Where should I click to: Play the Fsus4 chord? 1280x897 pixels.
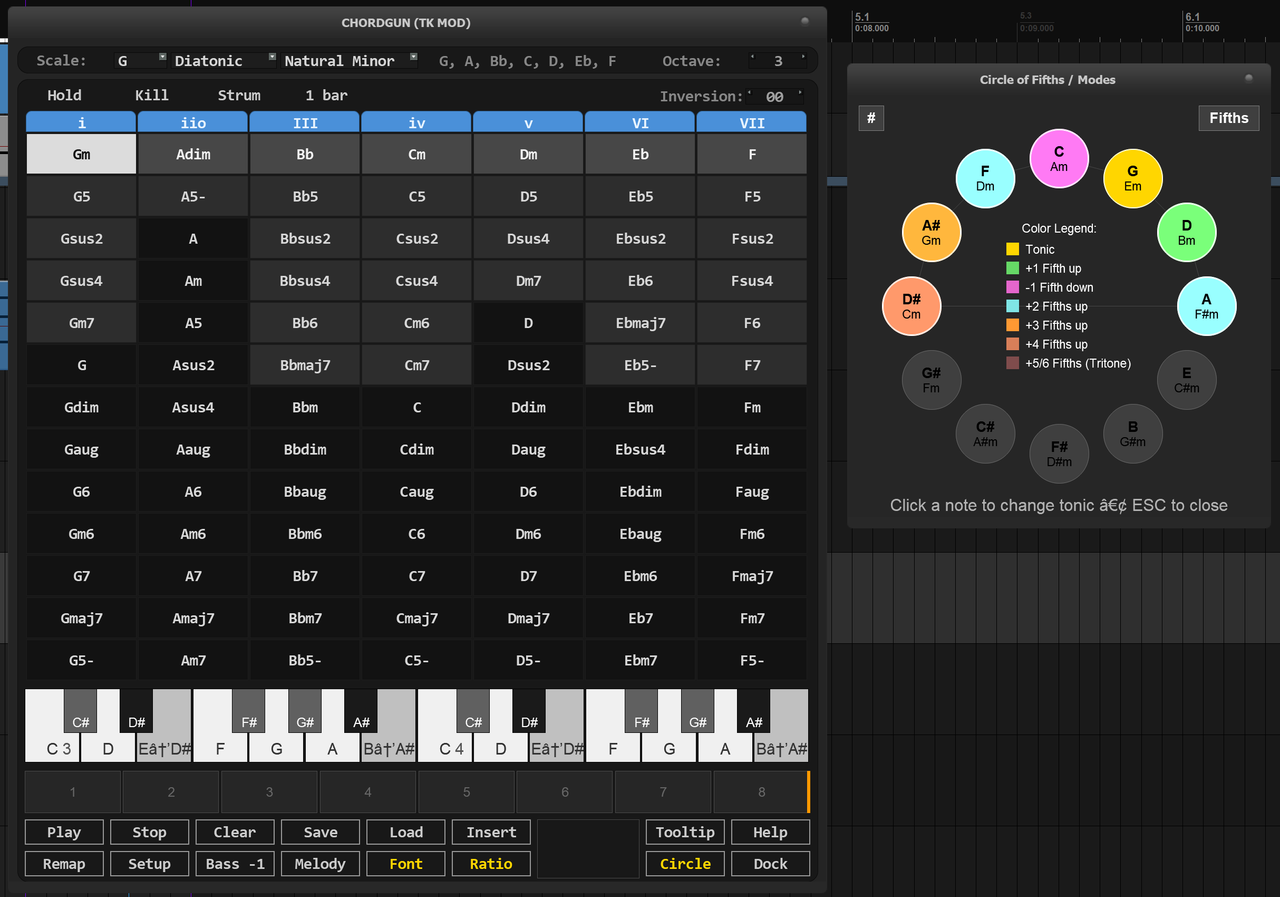[752, 281]
